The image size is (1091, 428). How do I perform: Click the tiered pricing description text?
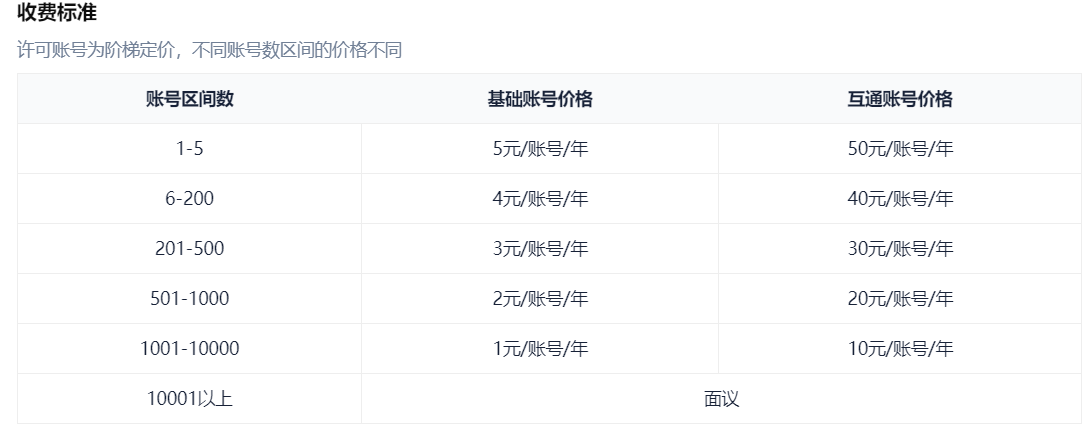pos(210,50)
